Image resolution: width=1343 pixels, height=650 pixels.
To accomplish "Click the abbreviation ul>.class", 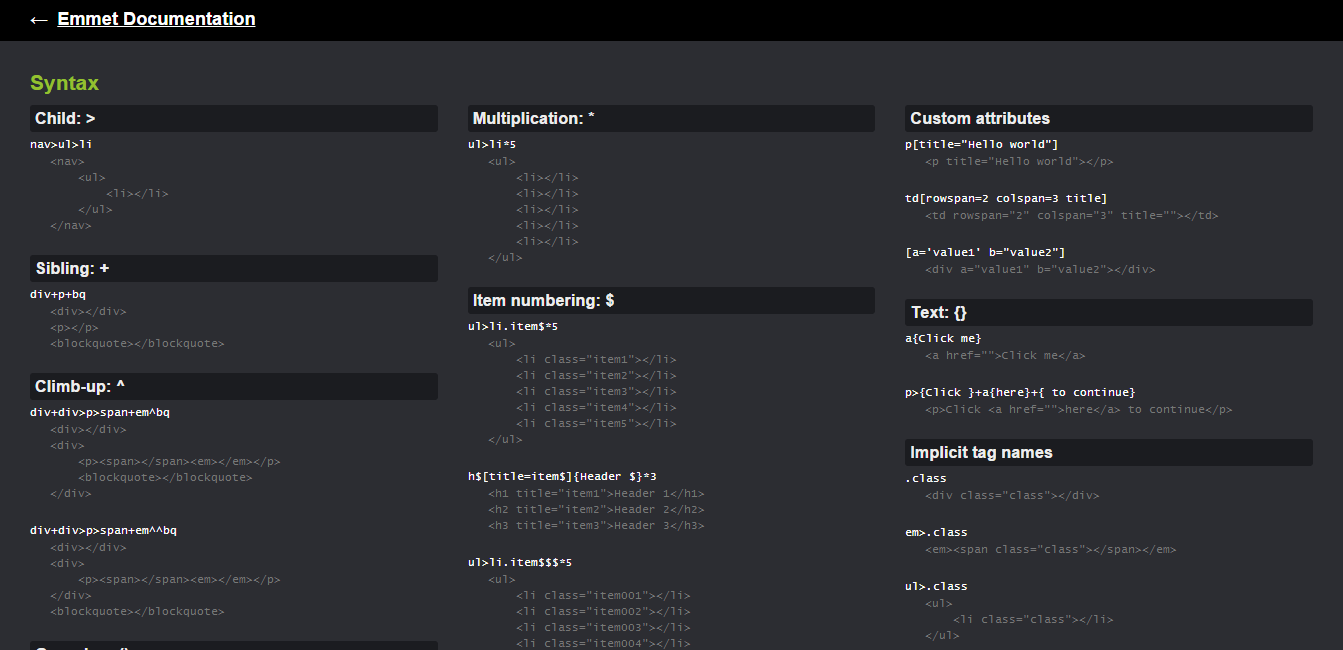I will point(936,586).
